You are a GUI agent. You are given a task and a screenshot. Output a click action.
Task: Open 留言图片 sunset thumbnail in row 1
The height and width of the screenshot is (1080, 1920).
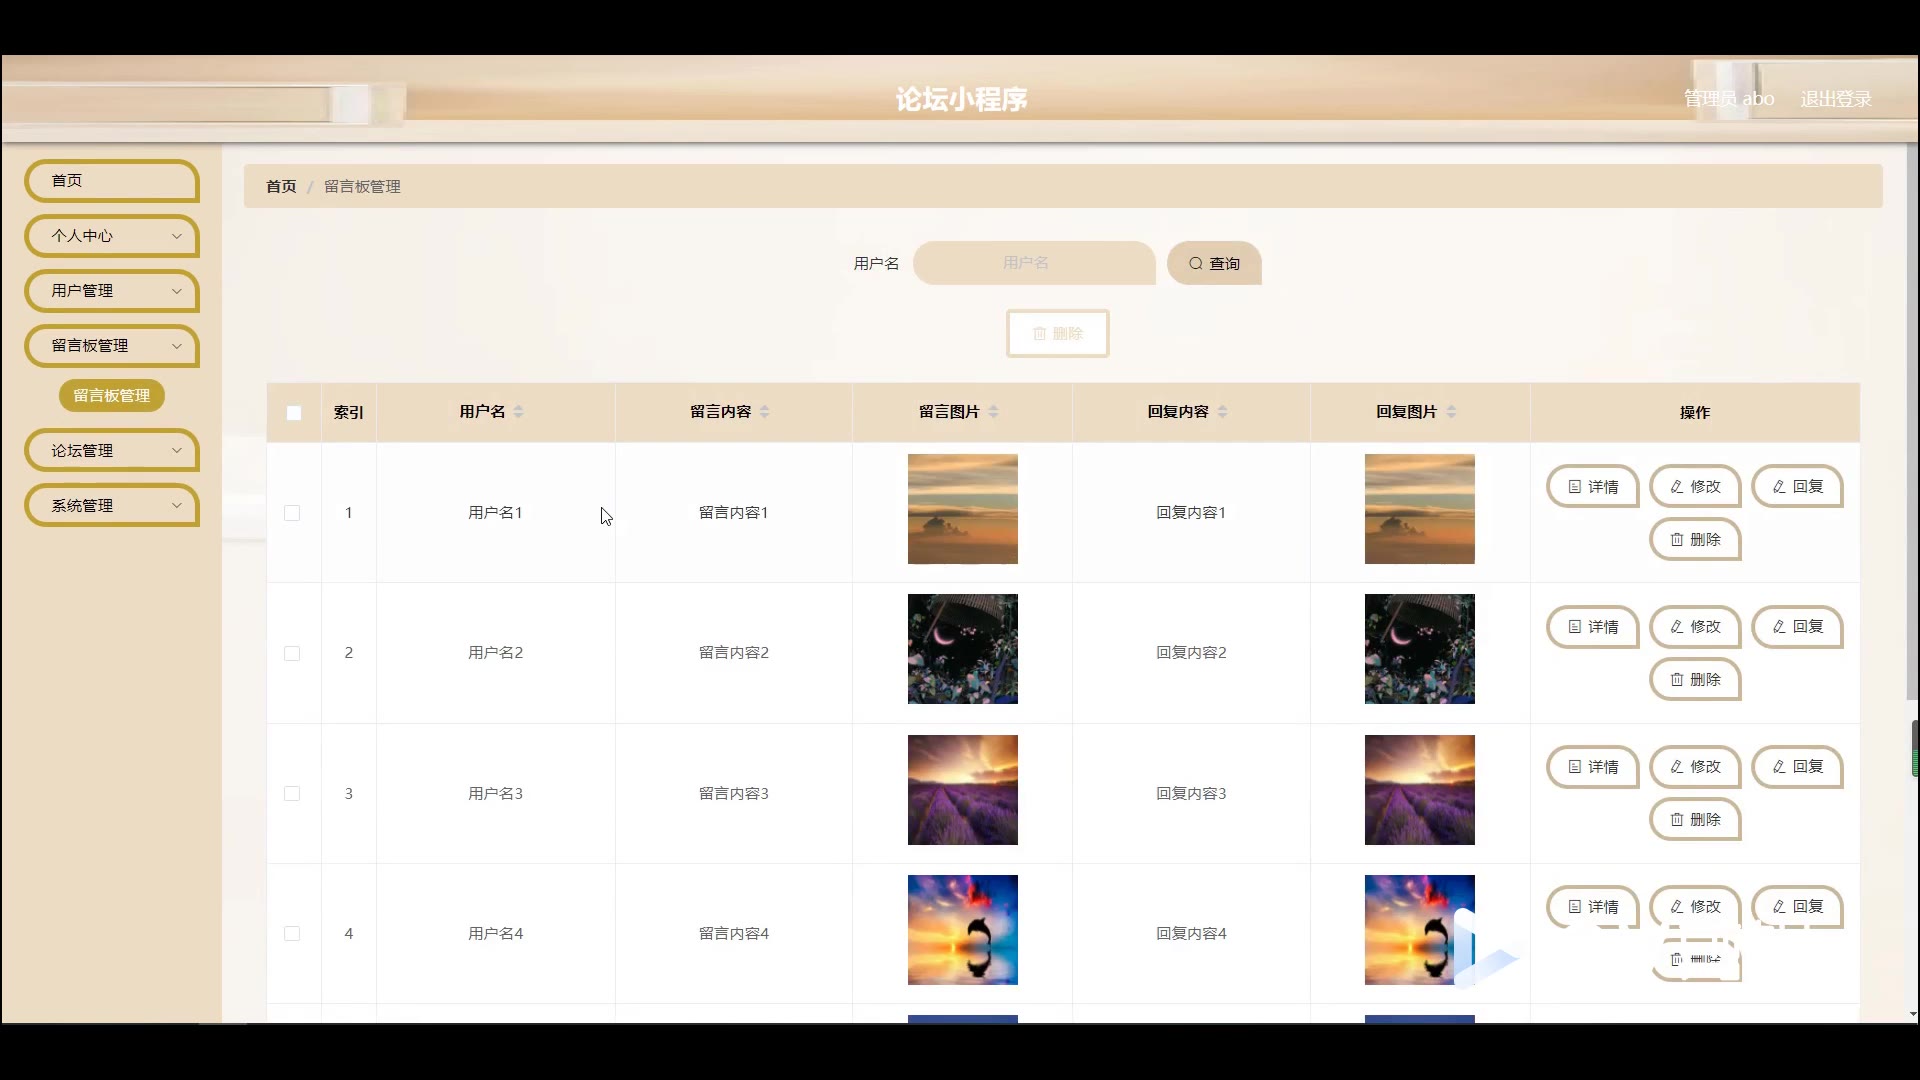(x=963, y=509)
